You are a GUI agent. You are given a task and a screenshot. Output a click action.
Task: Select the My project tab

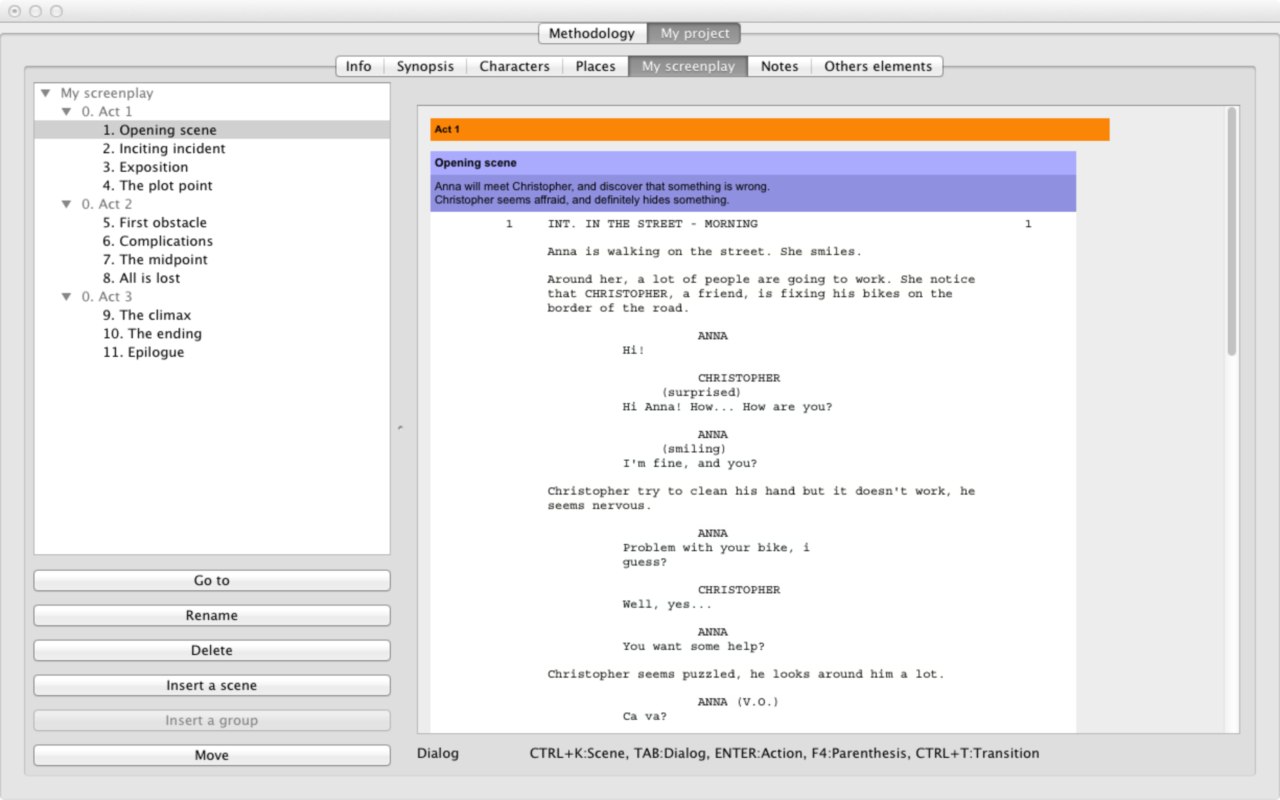pos(695,33)
